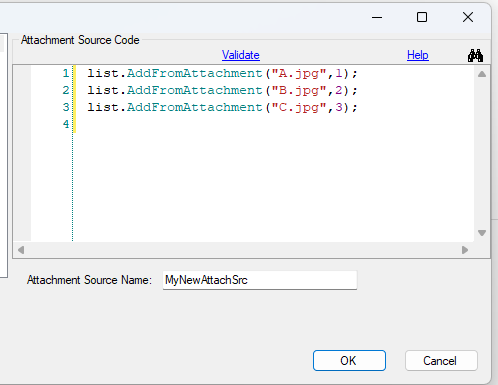Click the code editor scroll down arrow
Viewport: 498px width, 385px height.
(x=482, y=233)
